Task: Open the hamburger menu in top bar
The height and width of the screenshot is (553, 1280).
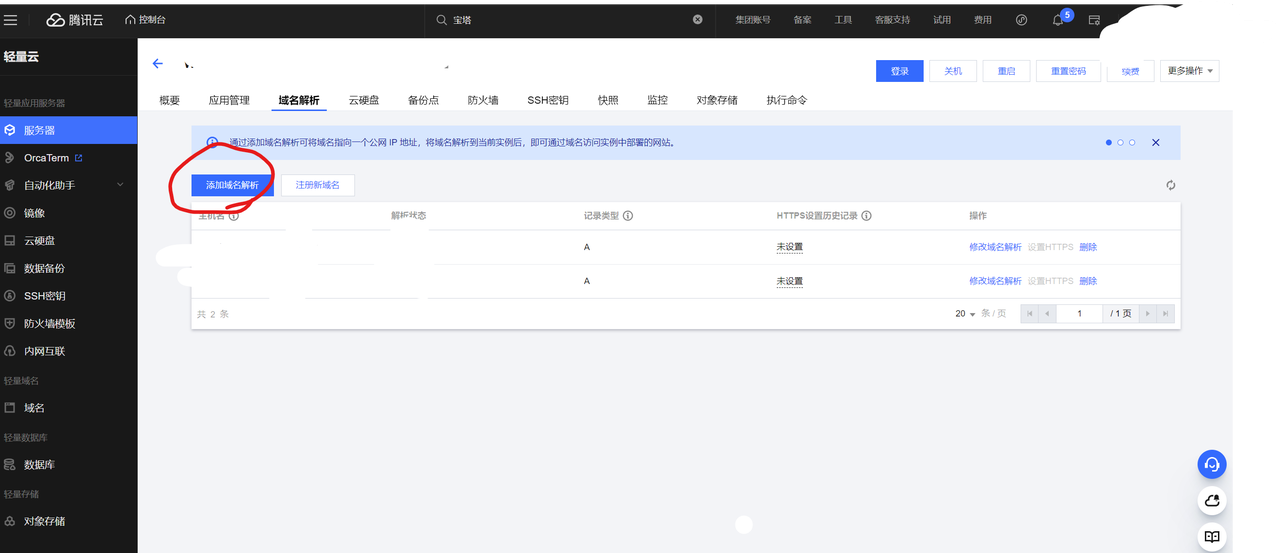Action: 11,20
